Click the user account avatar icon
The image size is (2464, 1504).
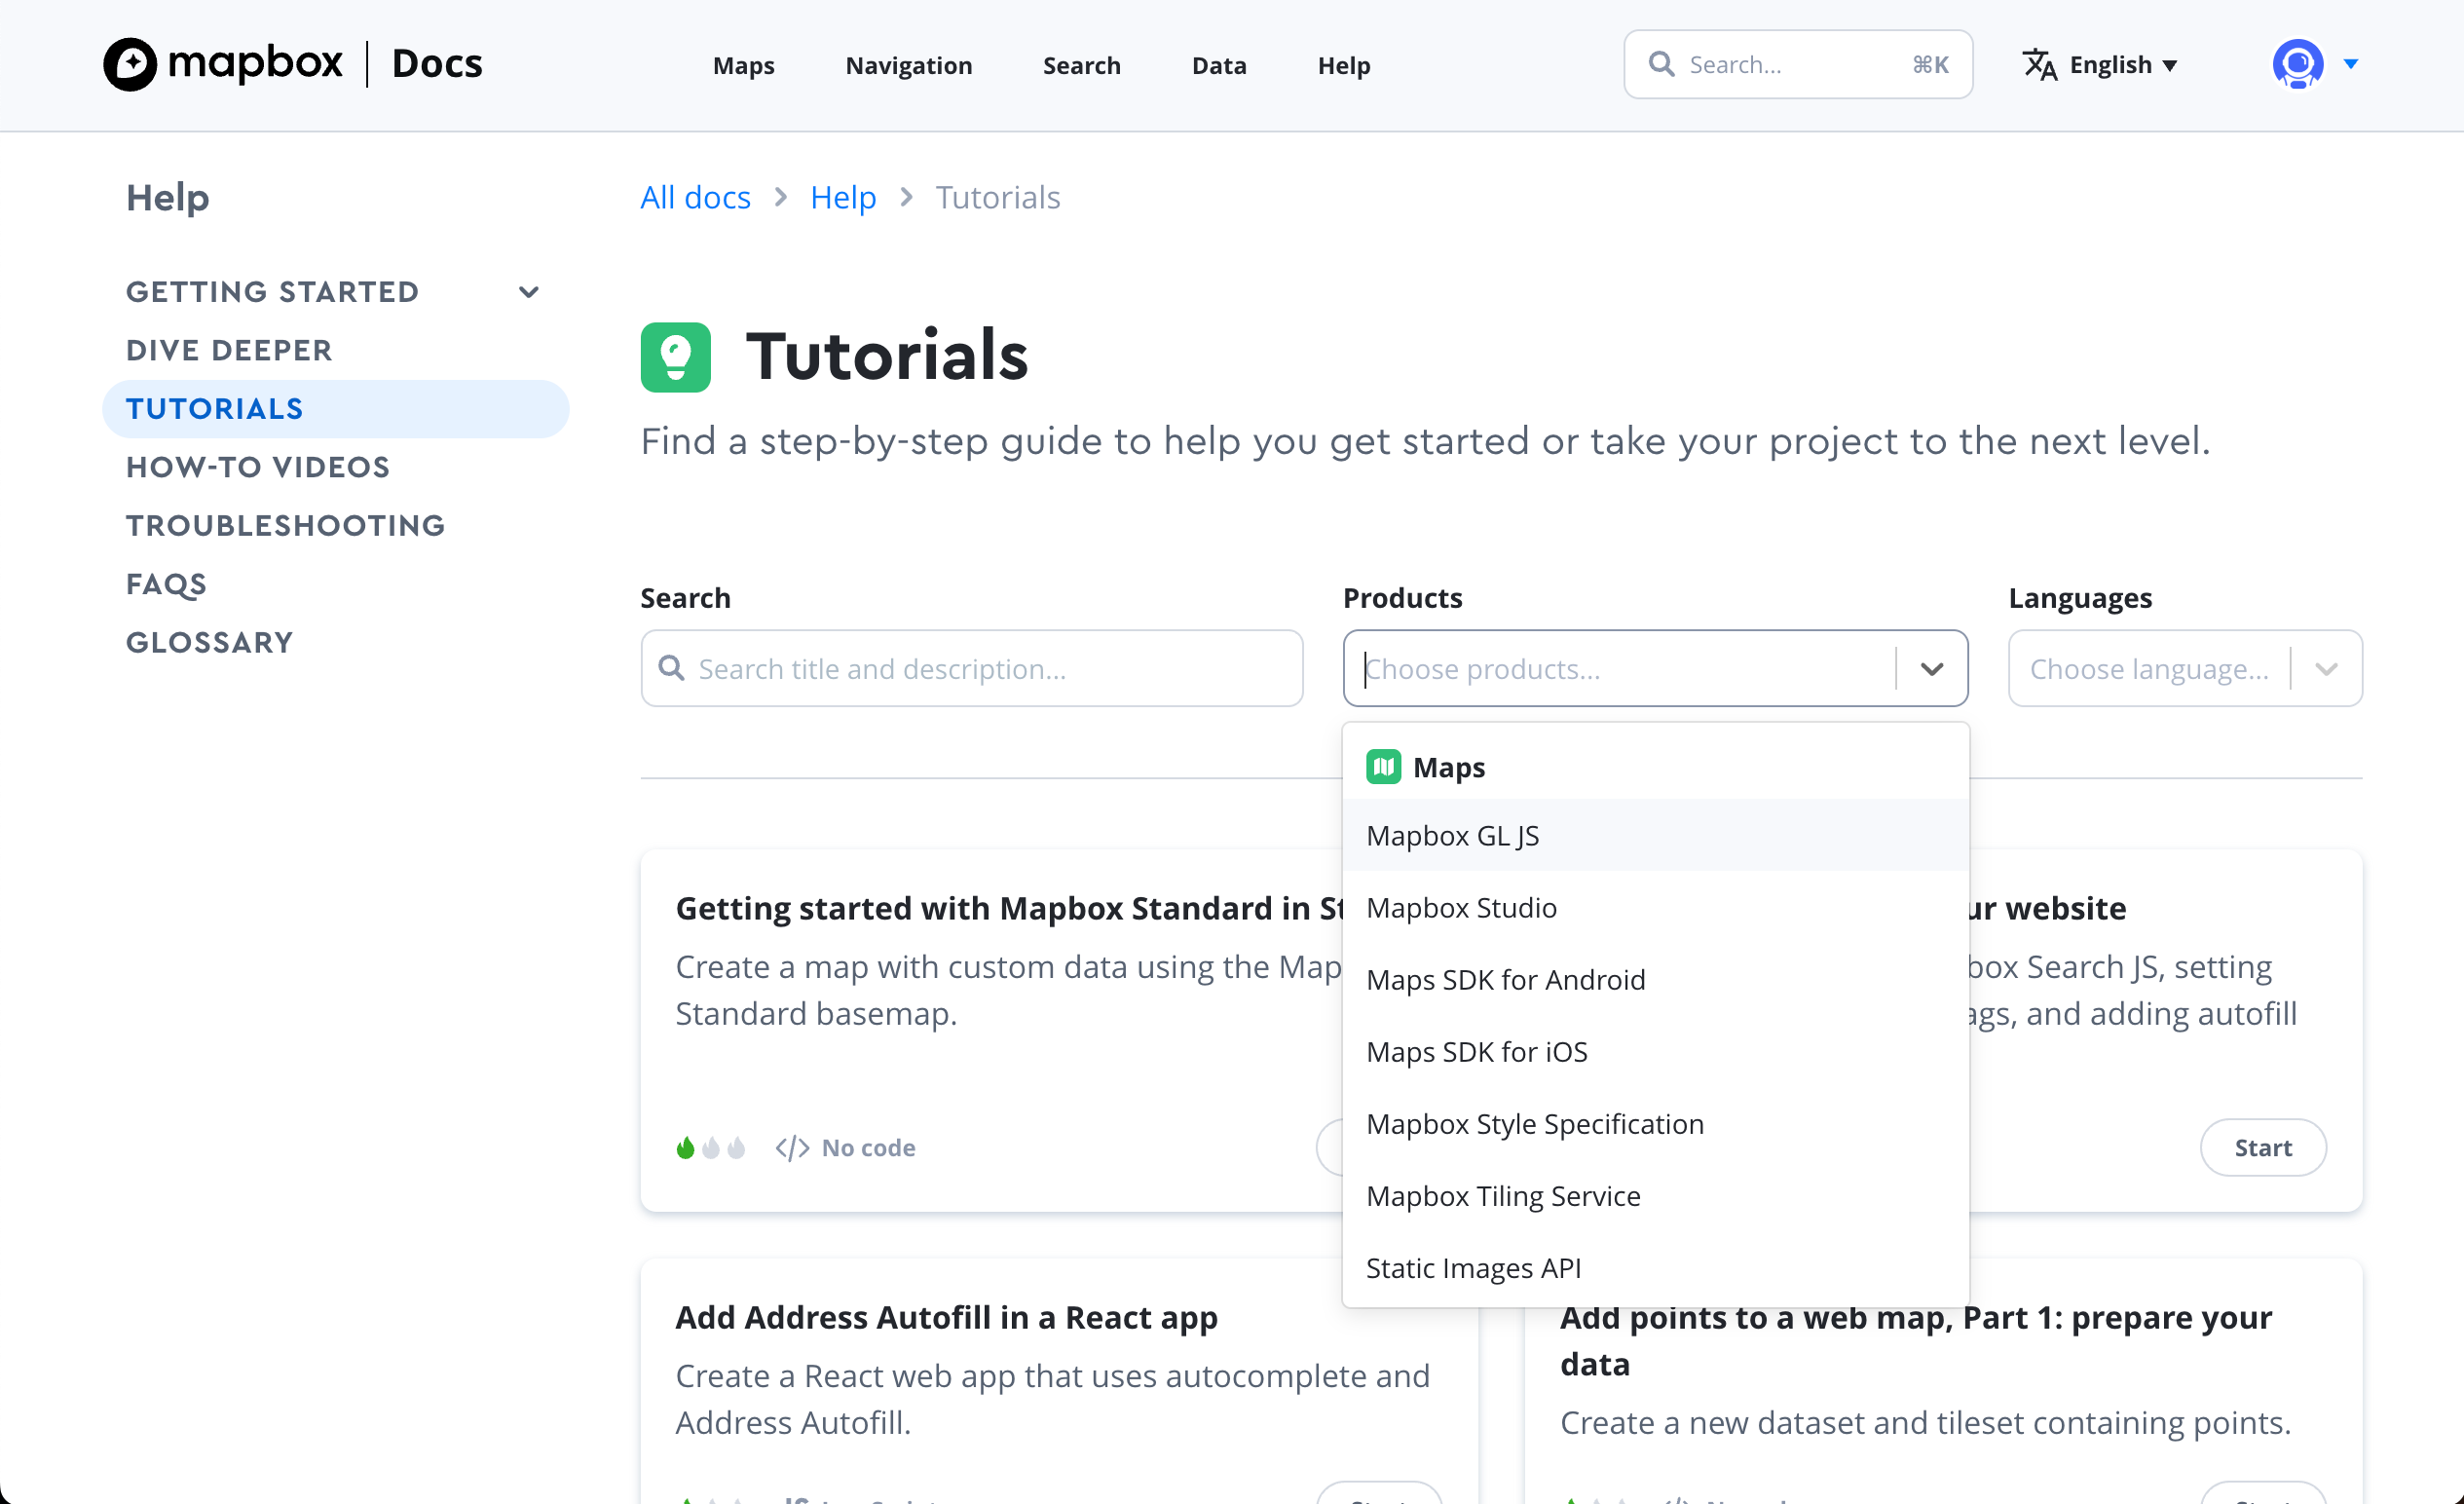pyautogui.click(x=2297, y=65)
